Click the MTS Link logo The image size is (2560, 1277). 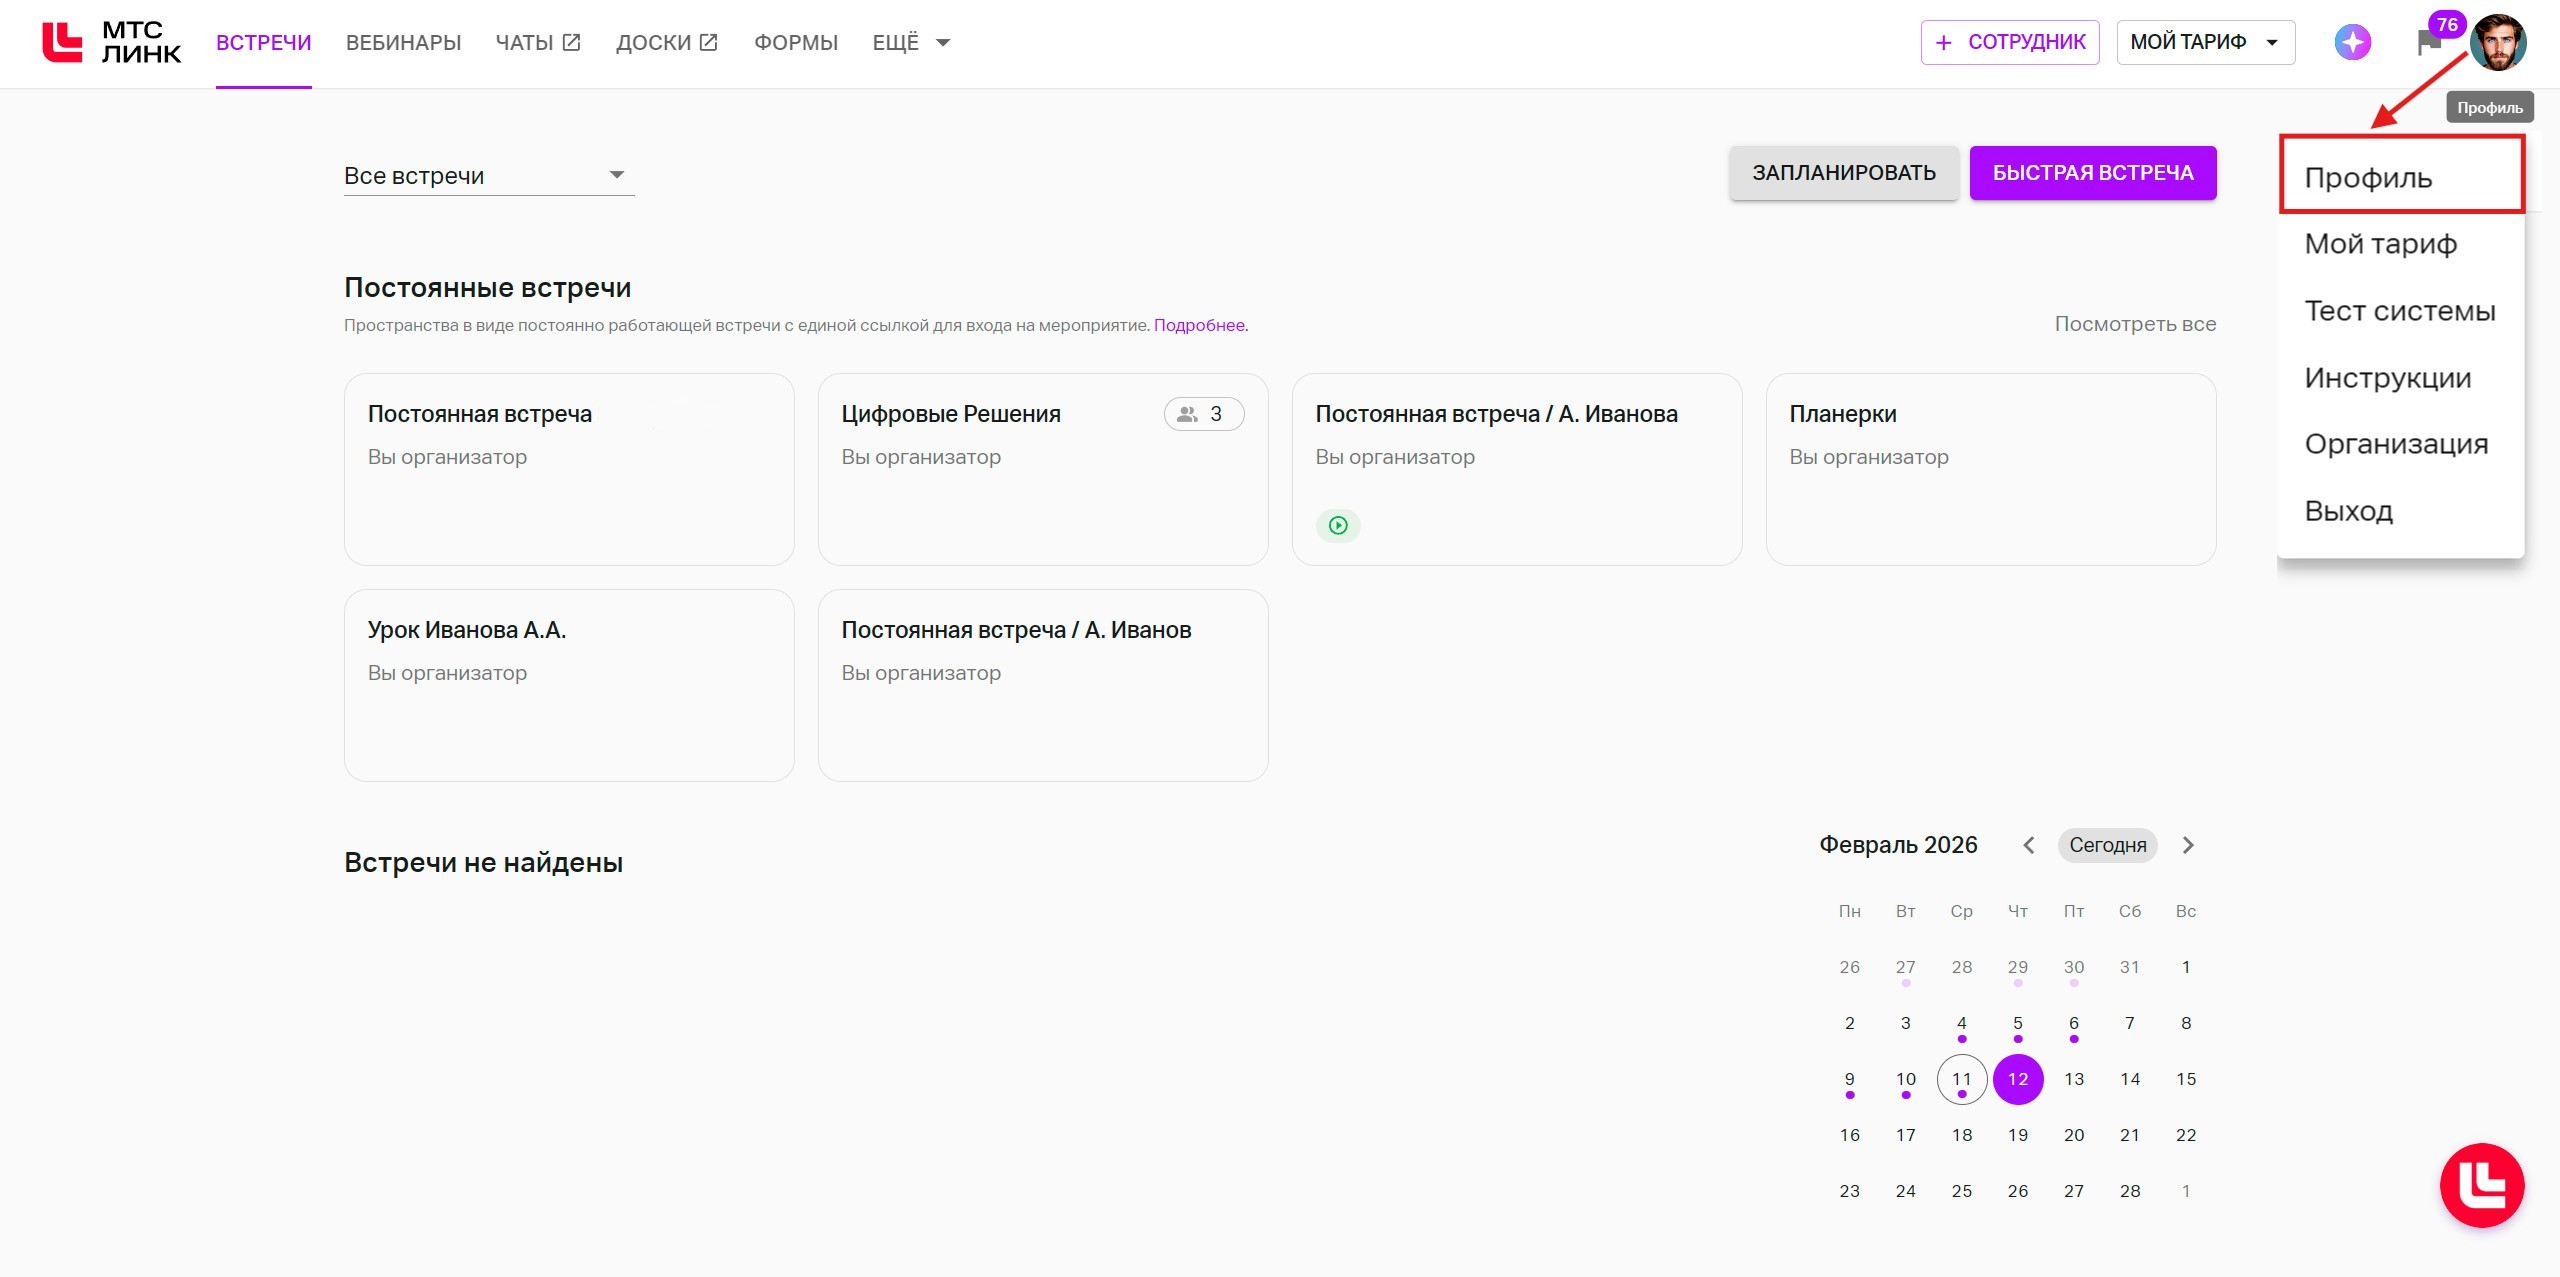111,42
